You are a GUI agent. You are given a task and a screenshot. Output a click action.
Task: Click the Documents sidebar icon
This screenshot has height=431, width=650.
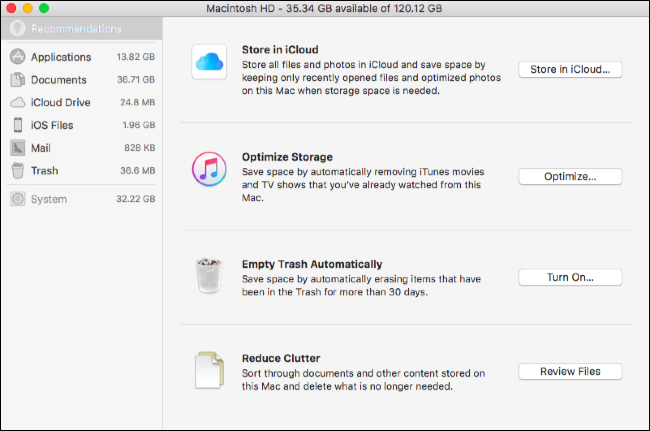(x=17, y=80)
